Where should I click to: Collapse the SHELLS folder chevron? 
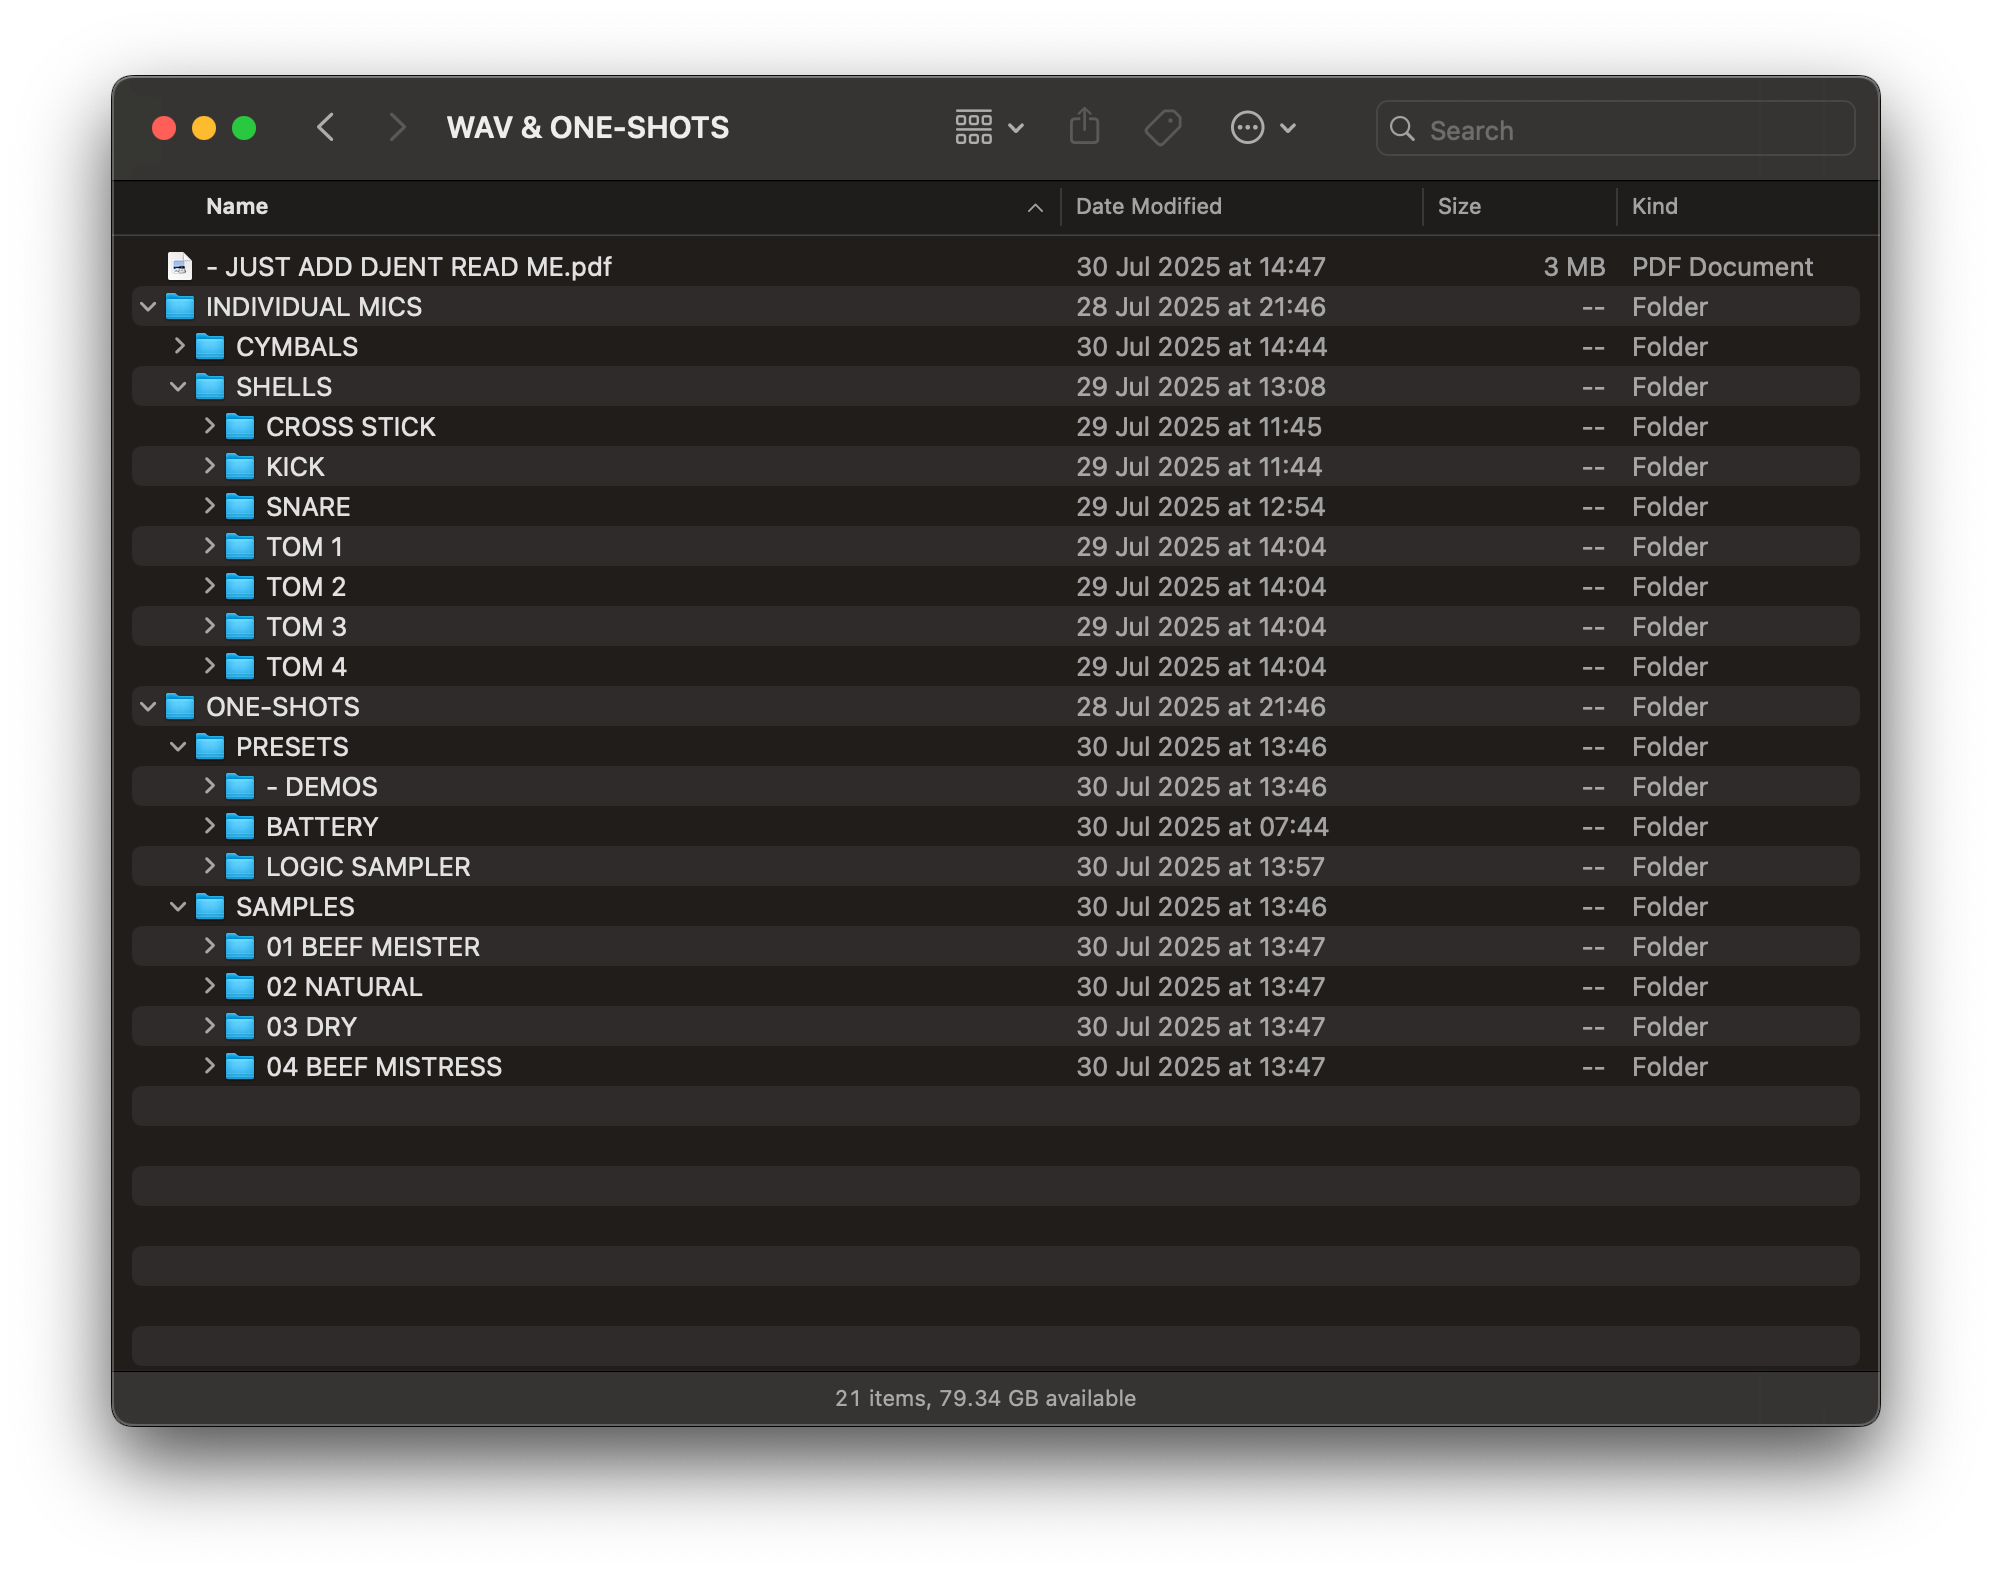[x=178, y=386]
